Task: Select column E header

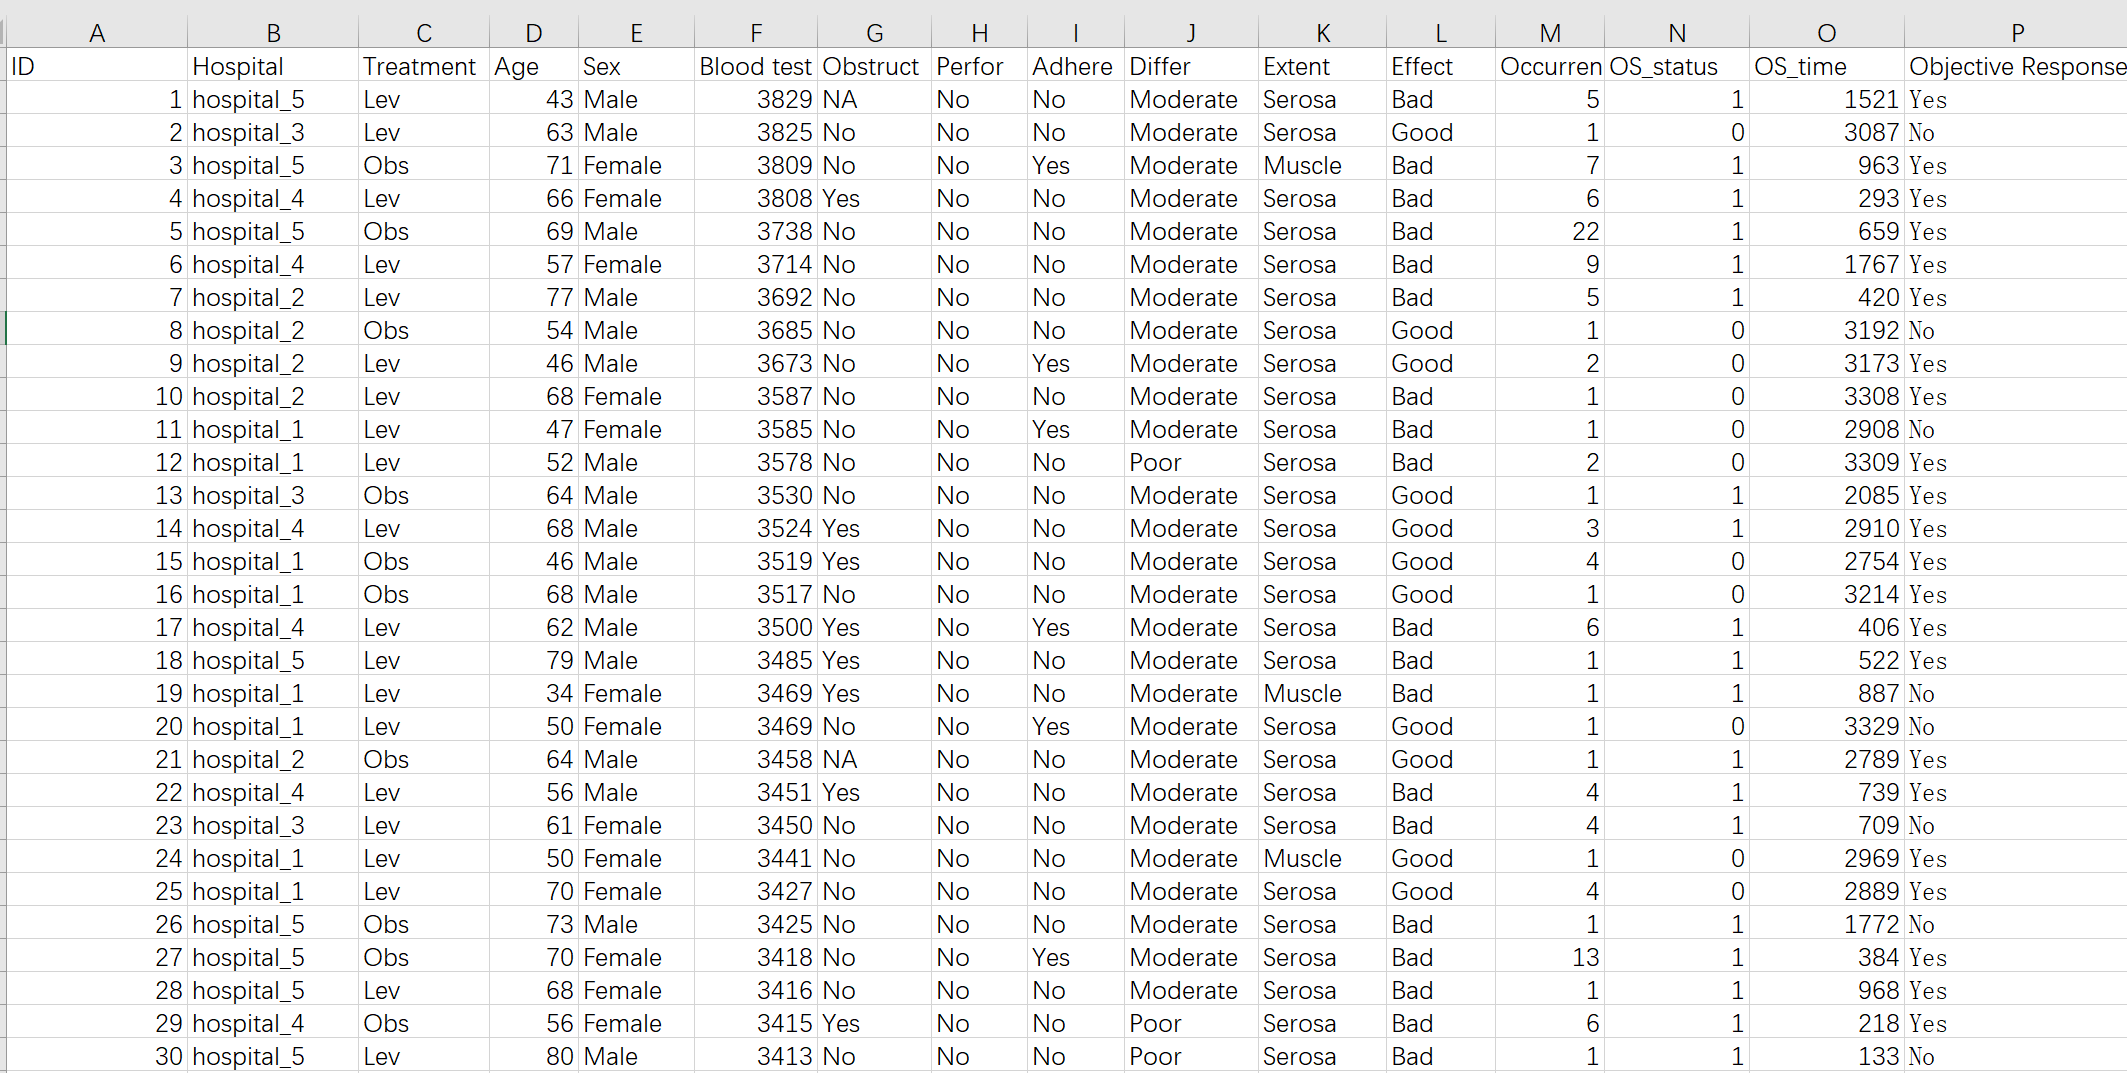Action: pos(636,33)
